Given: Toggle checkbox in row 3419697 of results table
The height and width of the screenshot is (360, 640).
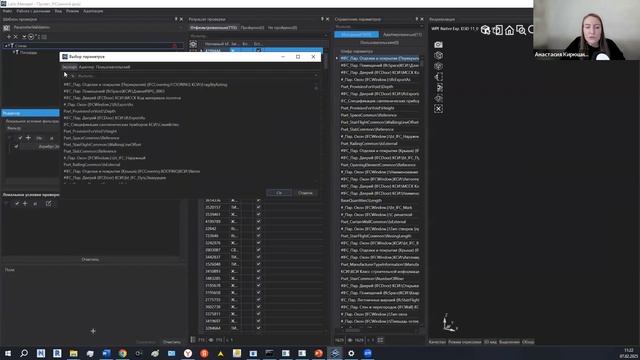Looking at the screenshot, I should coord(258,321).
